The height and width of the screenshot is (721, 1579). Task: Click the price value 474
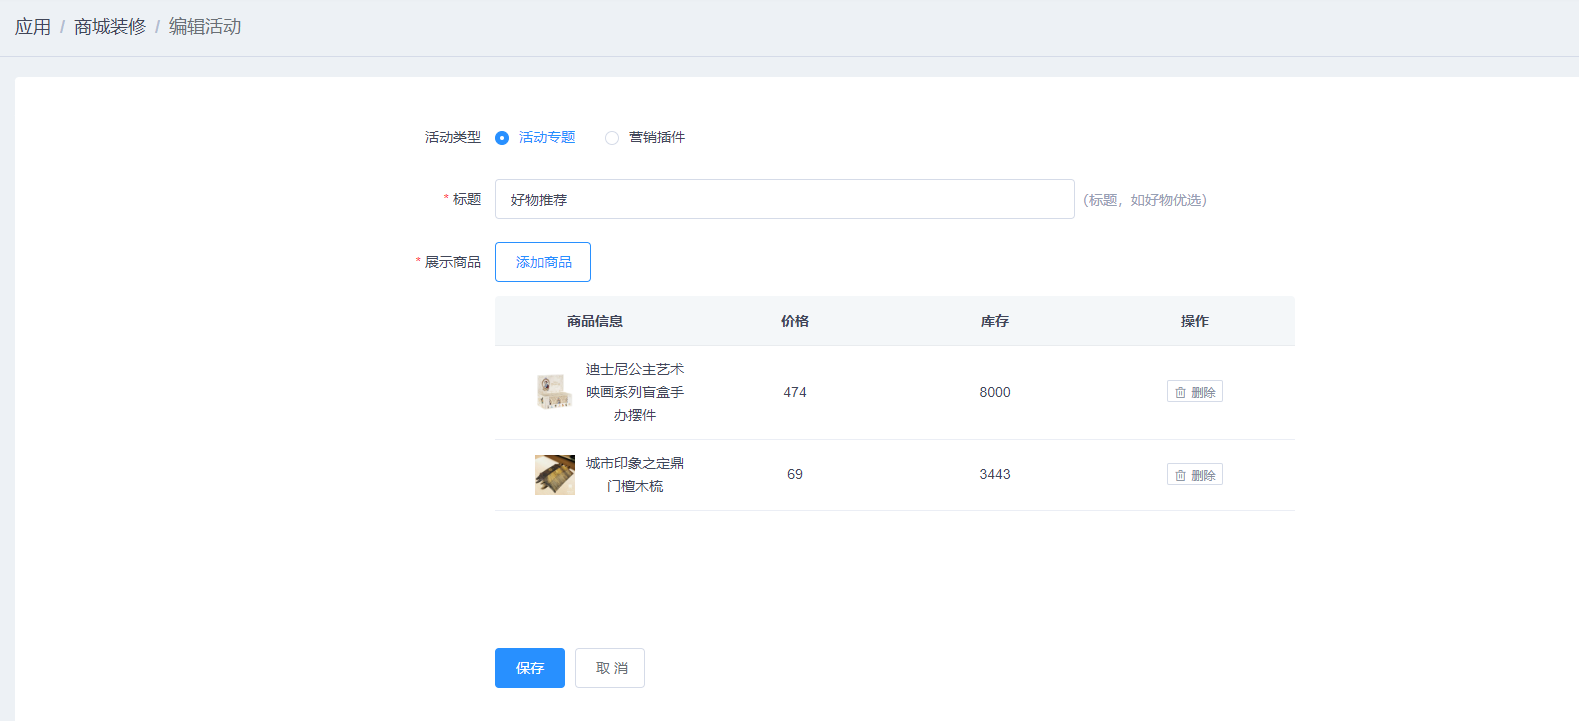click(795, 392)
